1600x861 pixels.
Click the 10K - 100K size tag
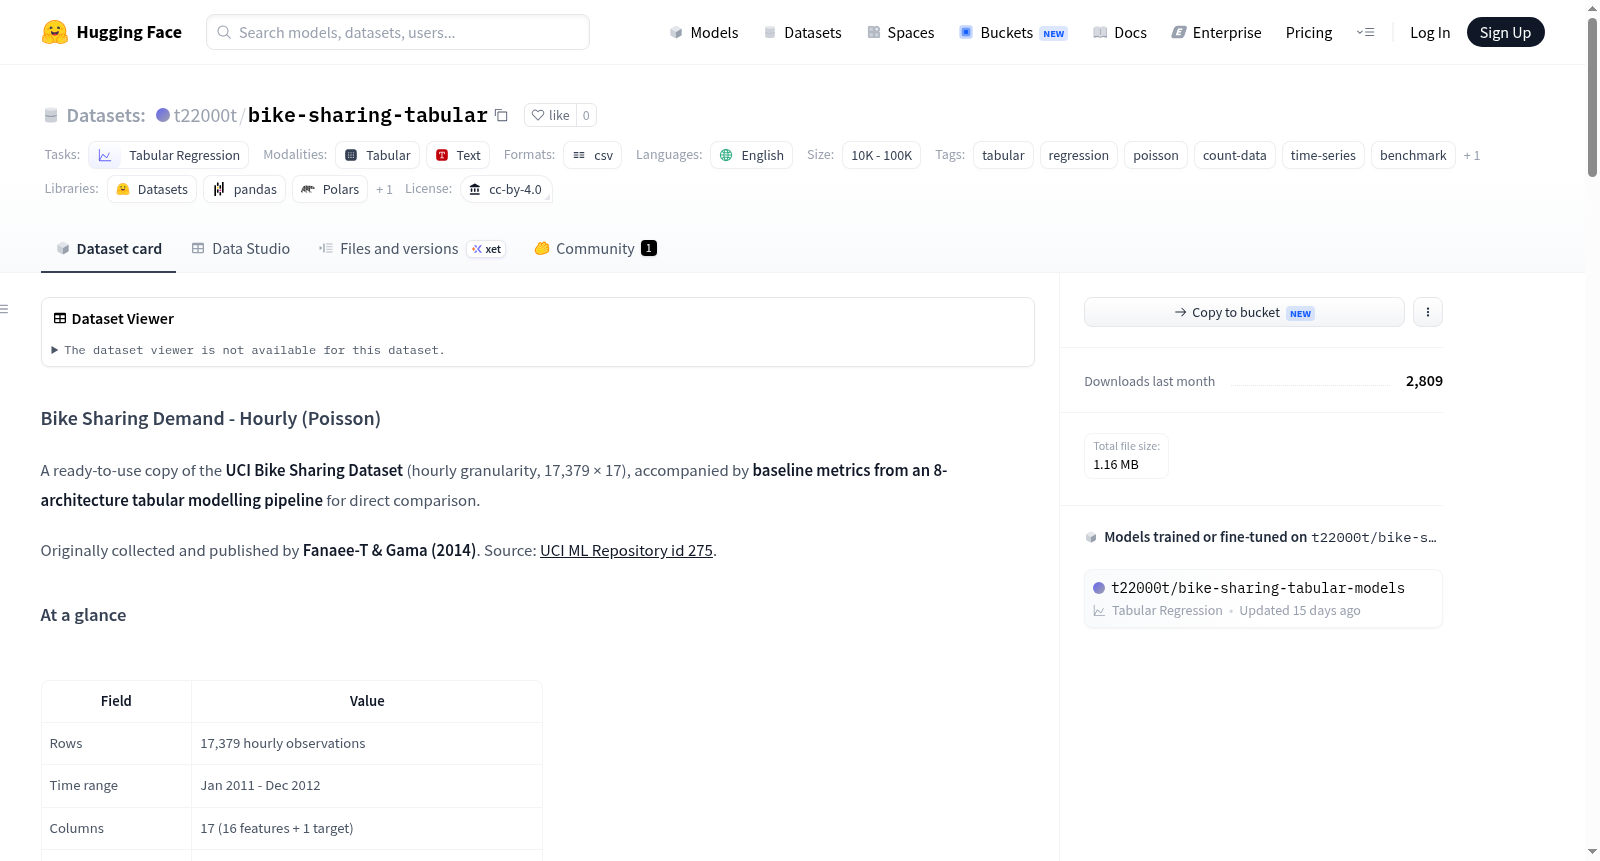pos(881,155)
